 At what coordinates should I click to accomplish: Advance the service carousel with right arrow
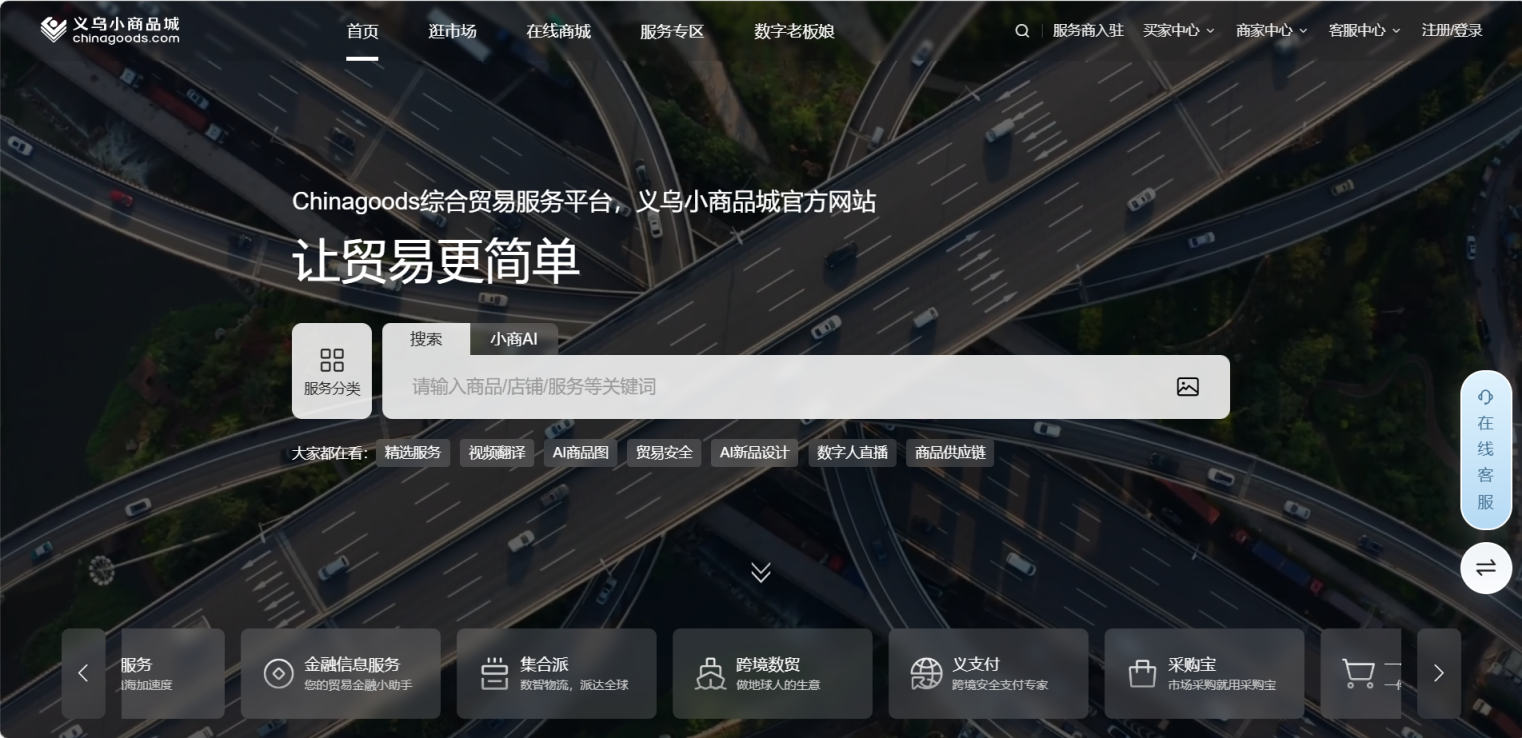click(1439, 673)
